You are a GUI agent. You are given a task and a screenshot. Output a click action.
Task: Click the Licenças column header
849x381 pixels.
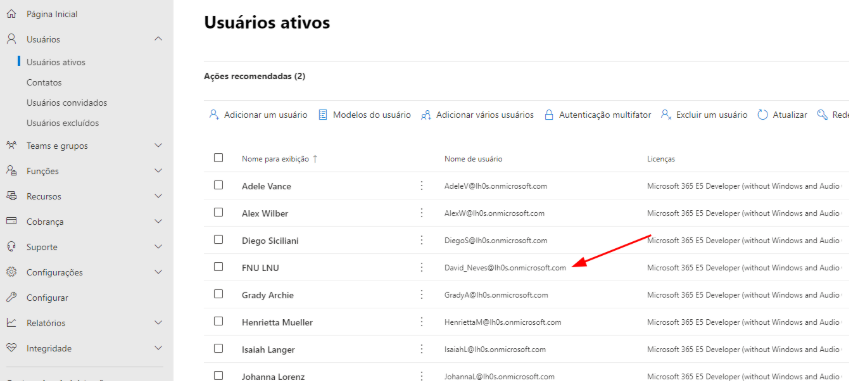point(661,159)
